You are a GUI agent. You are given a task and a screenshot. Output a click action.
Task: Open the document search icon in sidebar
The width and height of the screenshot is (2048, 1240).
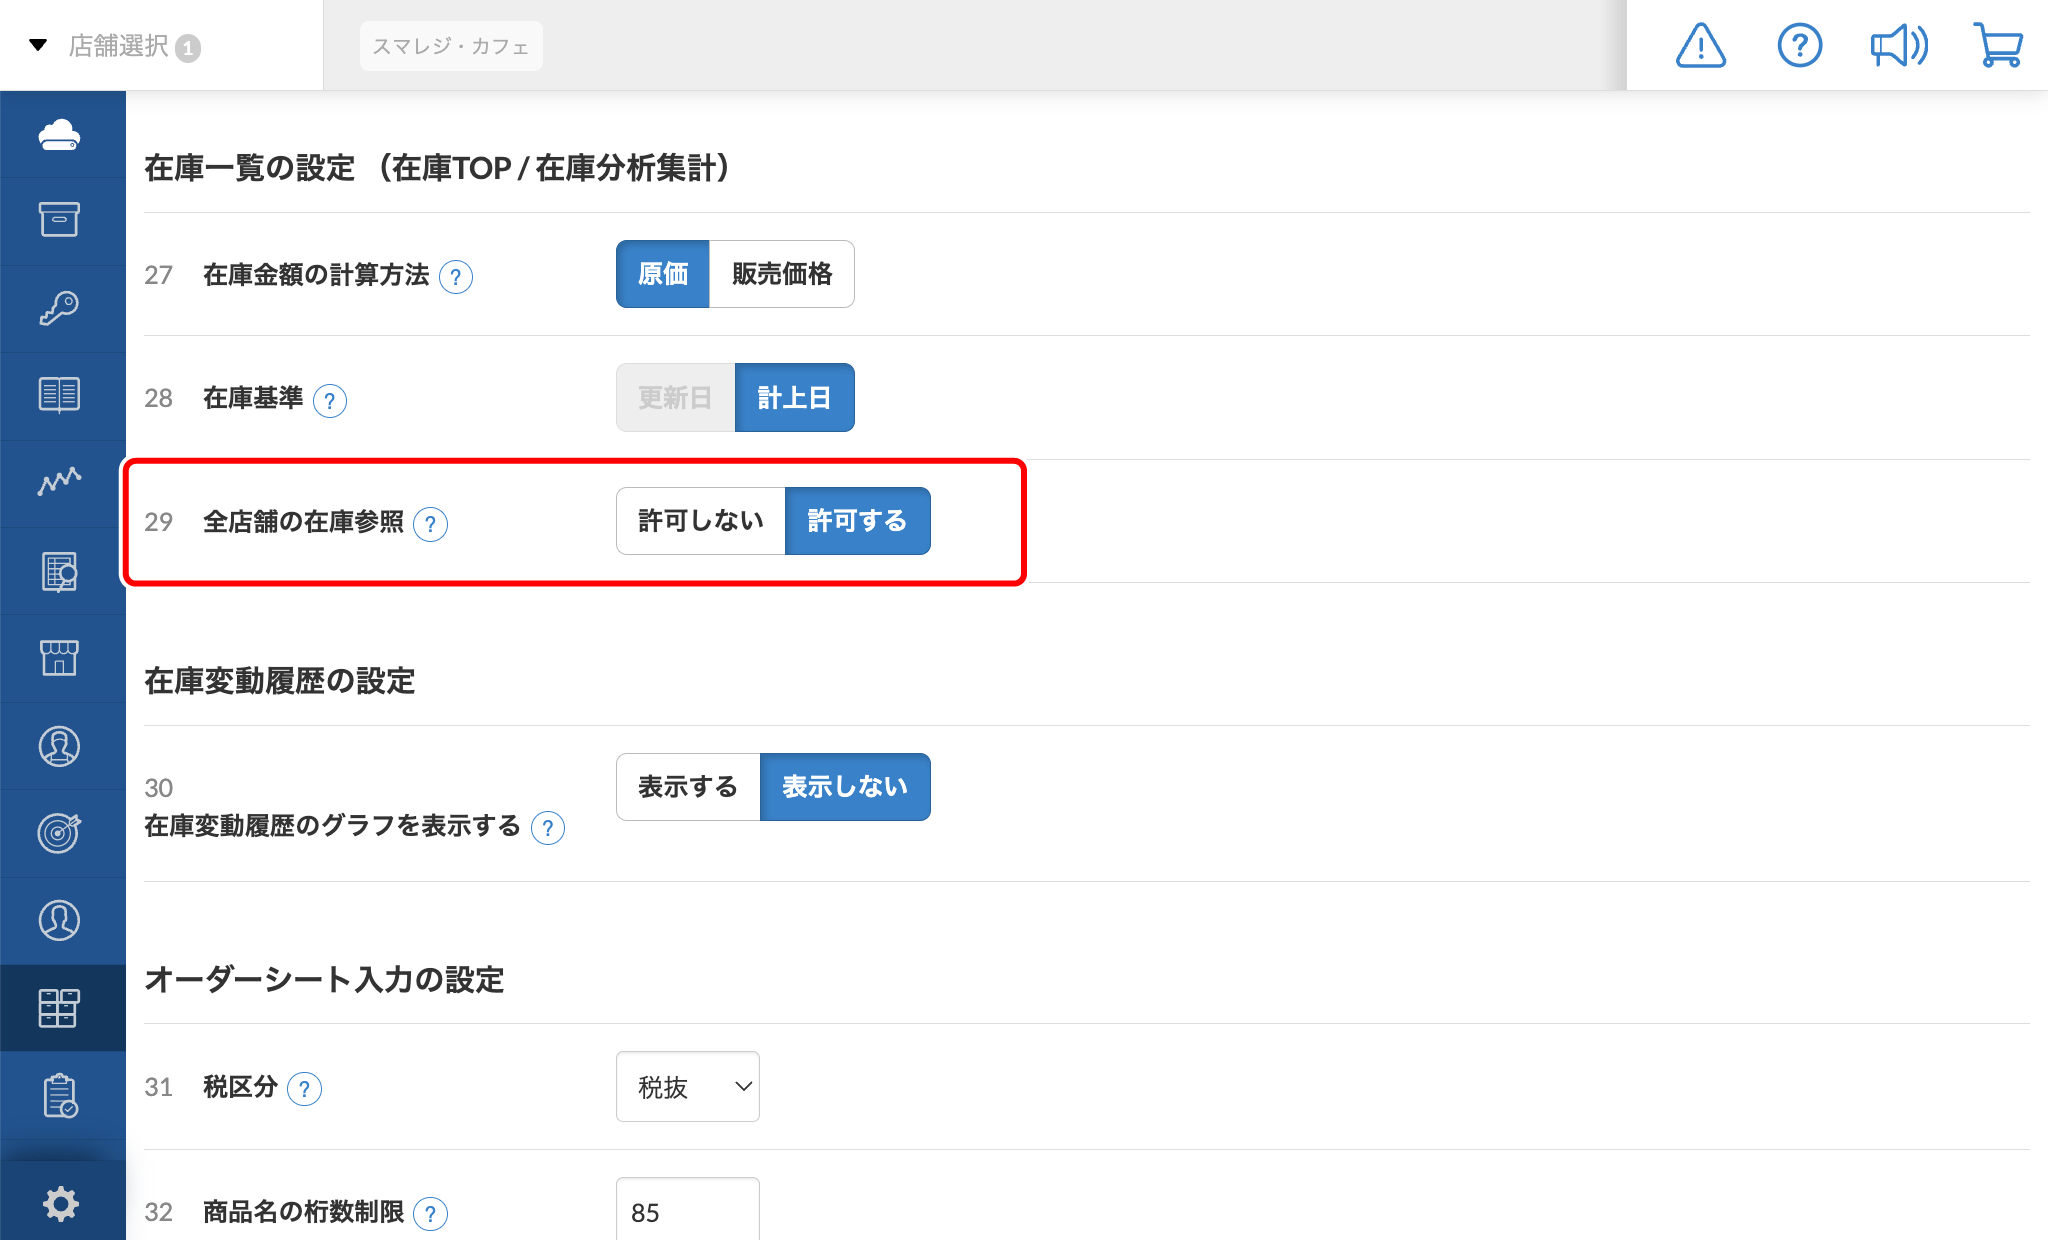point(60,571)
